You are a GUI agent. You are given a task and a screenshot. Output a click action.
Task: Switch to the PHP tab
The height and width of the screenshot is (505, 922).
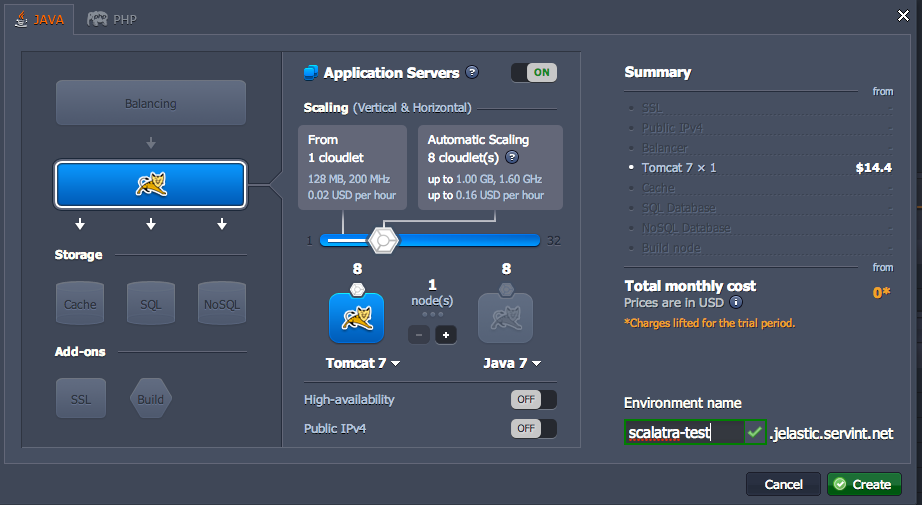[112, 19]
